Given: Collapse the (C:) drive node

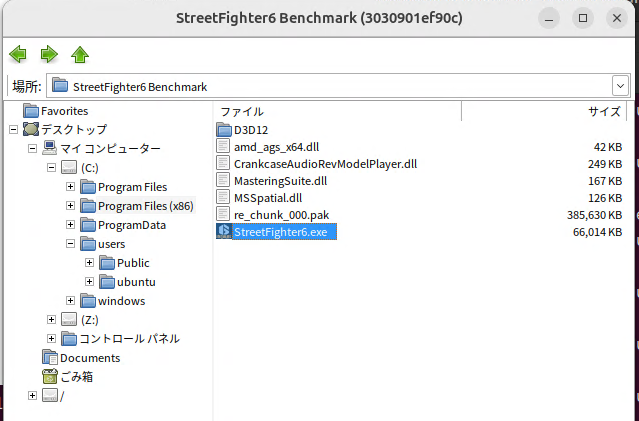Looking at the screenshot, I should click(x=52, y=168).
